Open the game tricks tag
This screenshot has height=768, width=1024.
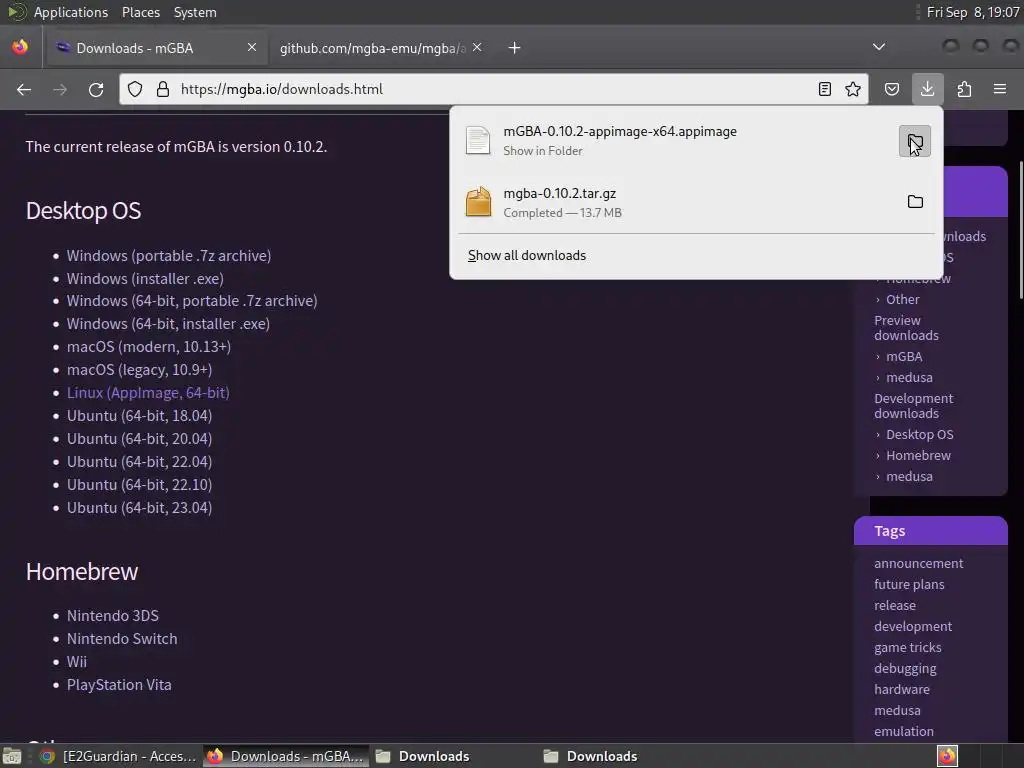pyautogui.click(x=908, y=648)
